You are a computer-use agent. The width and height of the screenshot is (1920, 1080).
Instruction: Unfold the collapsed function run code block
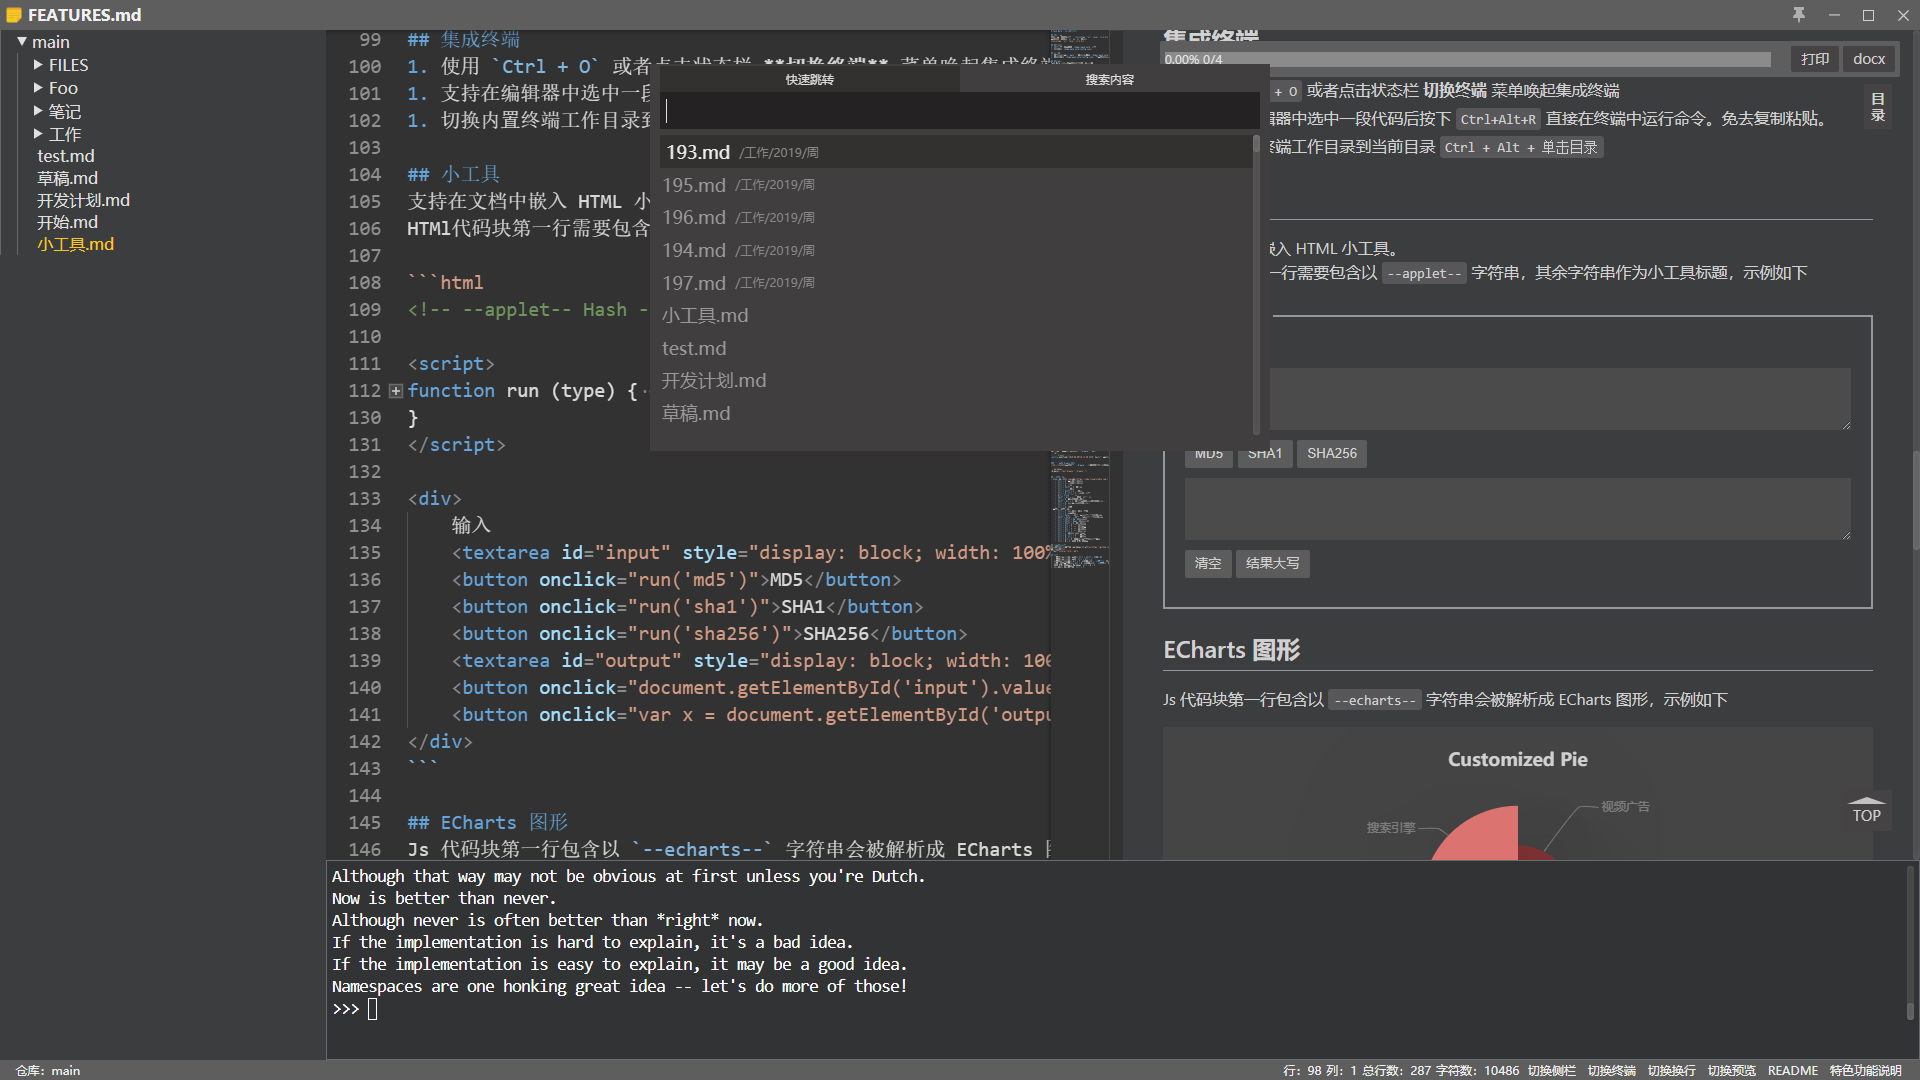click(396, 391)
